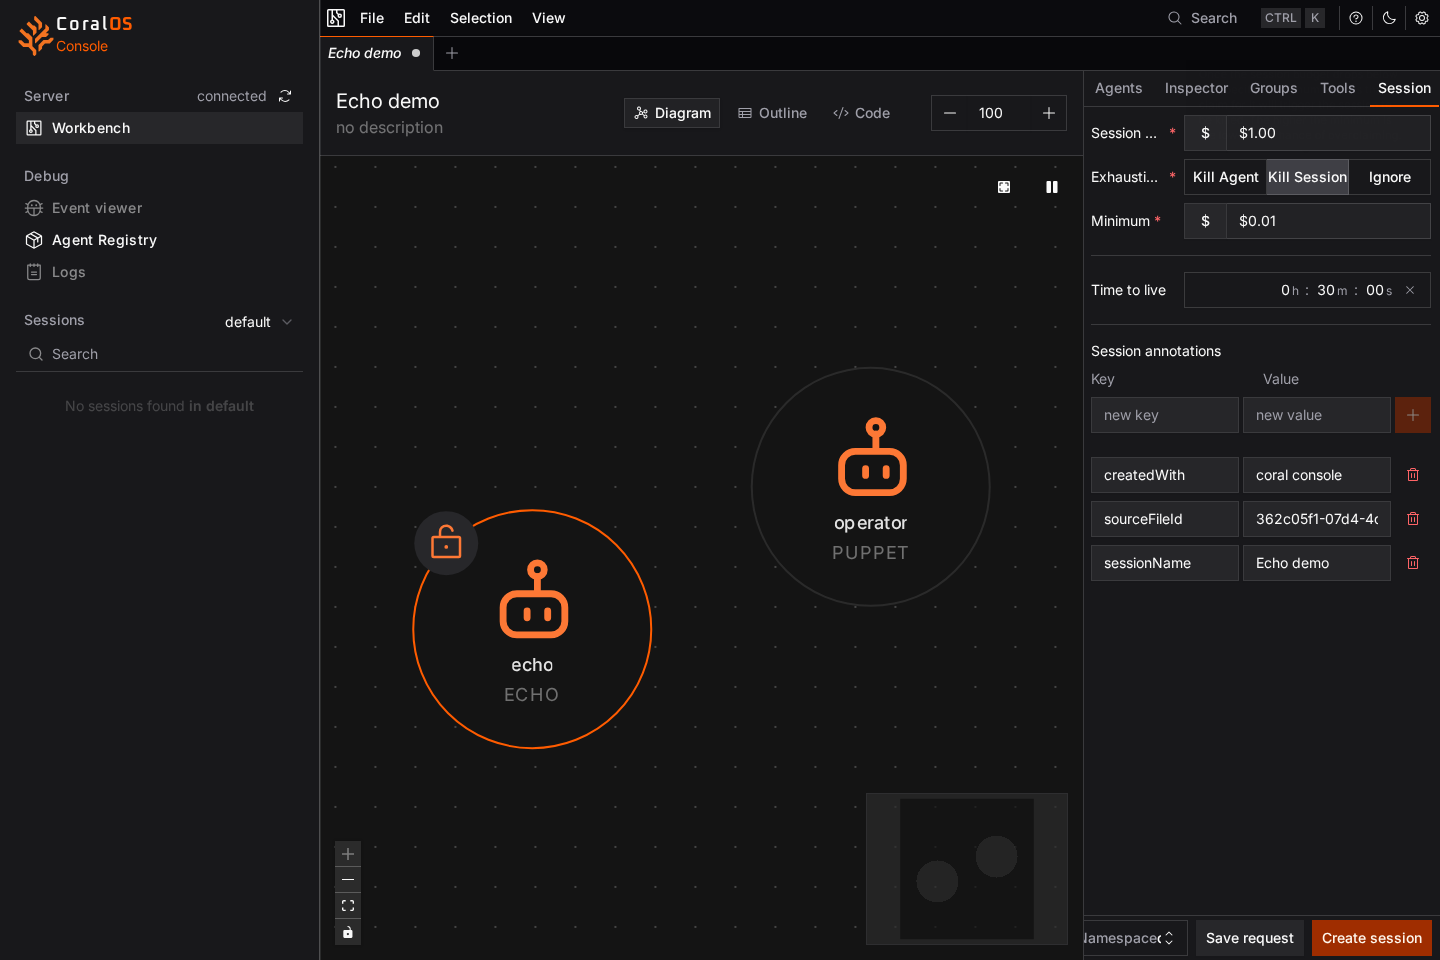The image size is (1440, 960).
Task: Open the Namespace dropdown at bottom
Action: 1135,938
